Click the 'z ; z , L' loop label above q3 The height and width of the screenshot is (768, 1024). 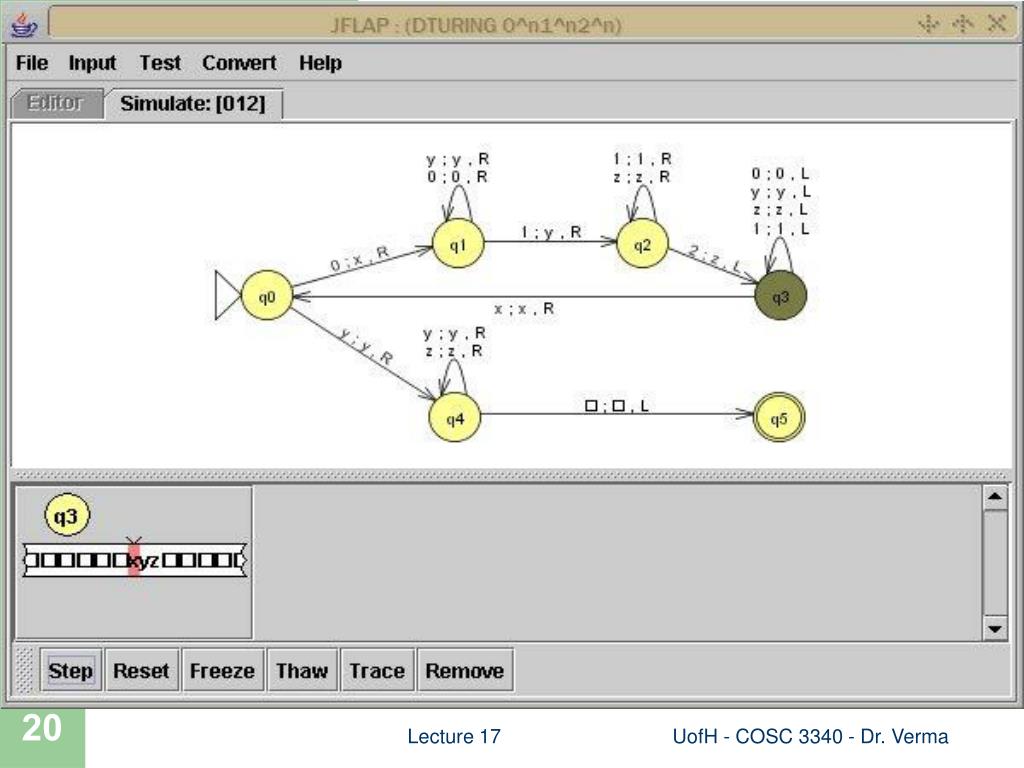tap(780, 210)
